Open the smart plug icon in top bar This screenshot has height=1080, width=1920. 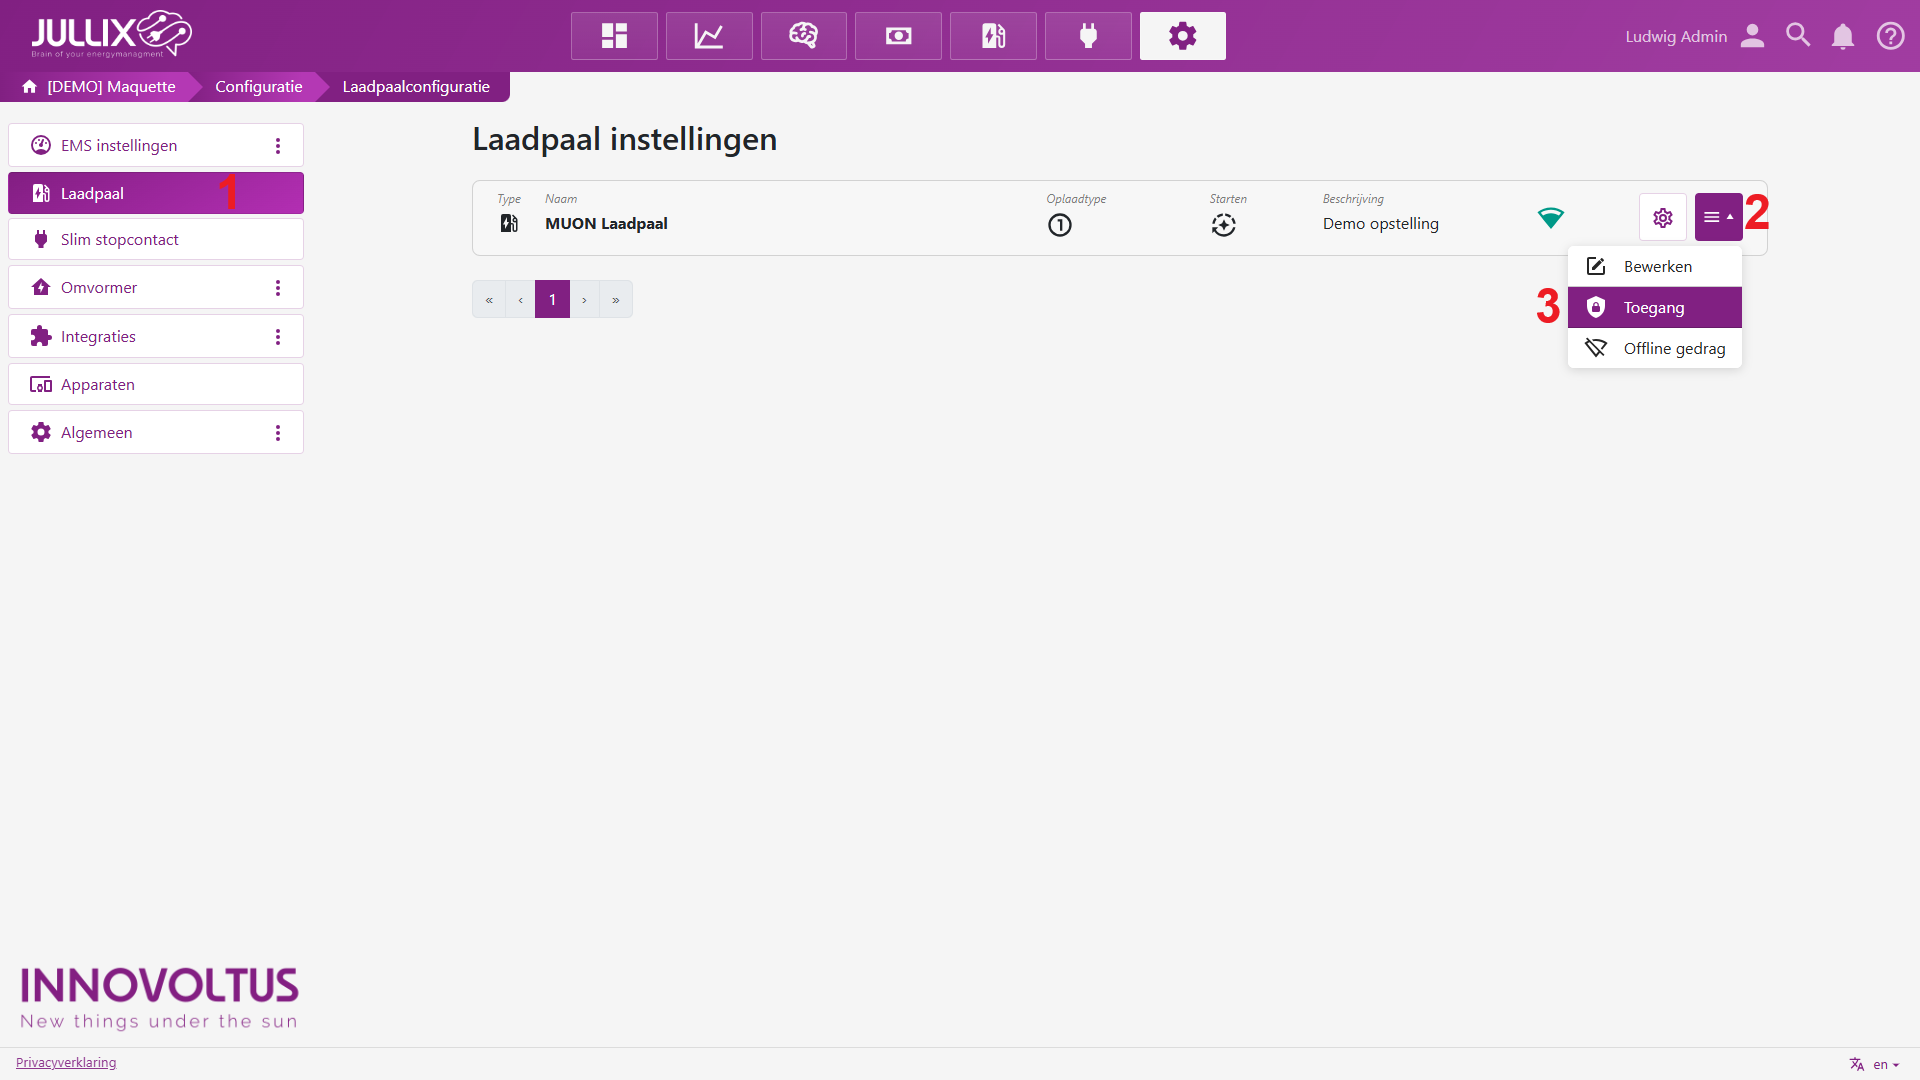pos(1088,36)
